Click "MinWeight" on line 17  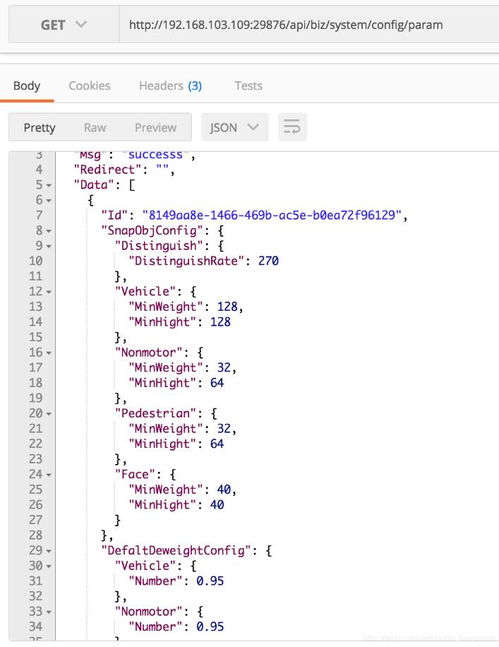point(166,368)
